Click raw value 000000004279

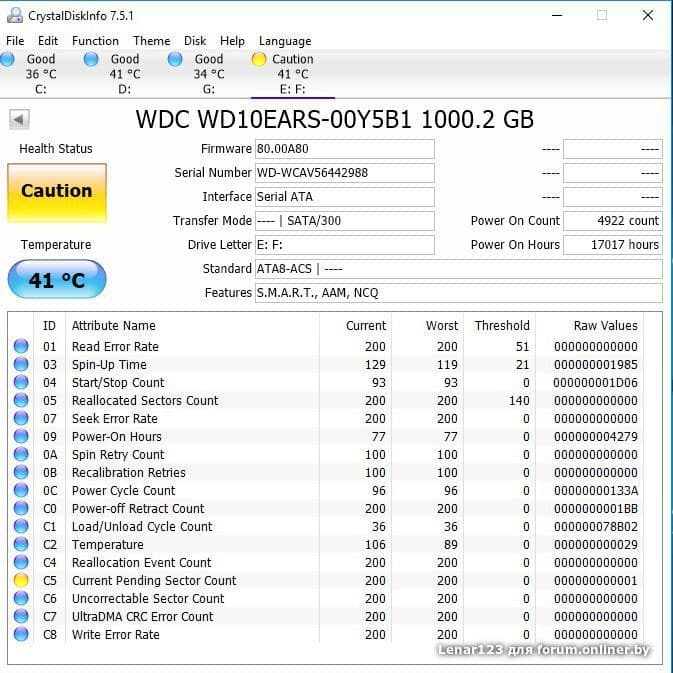pyautogui.click(x=596, y=437)
